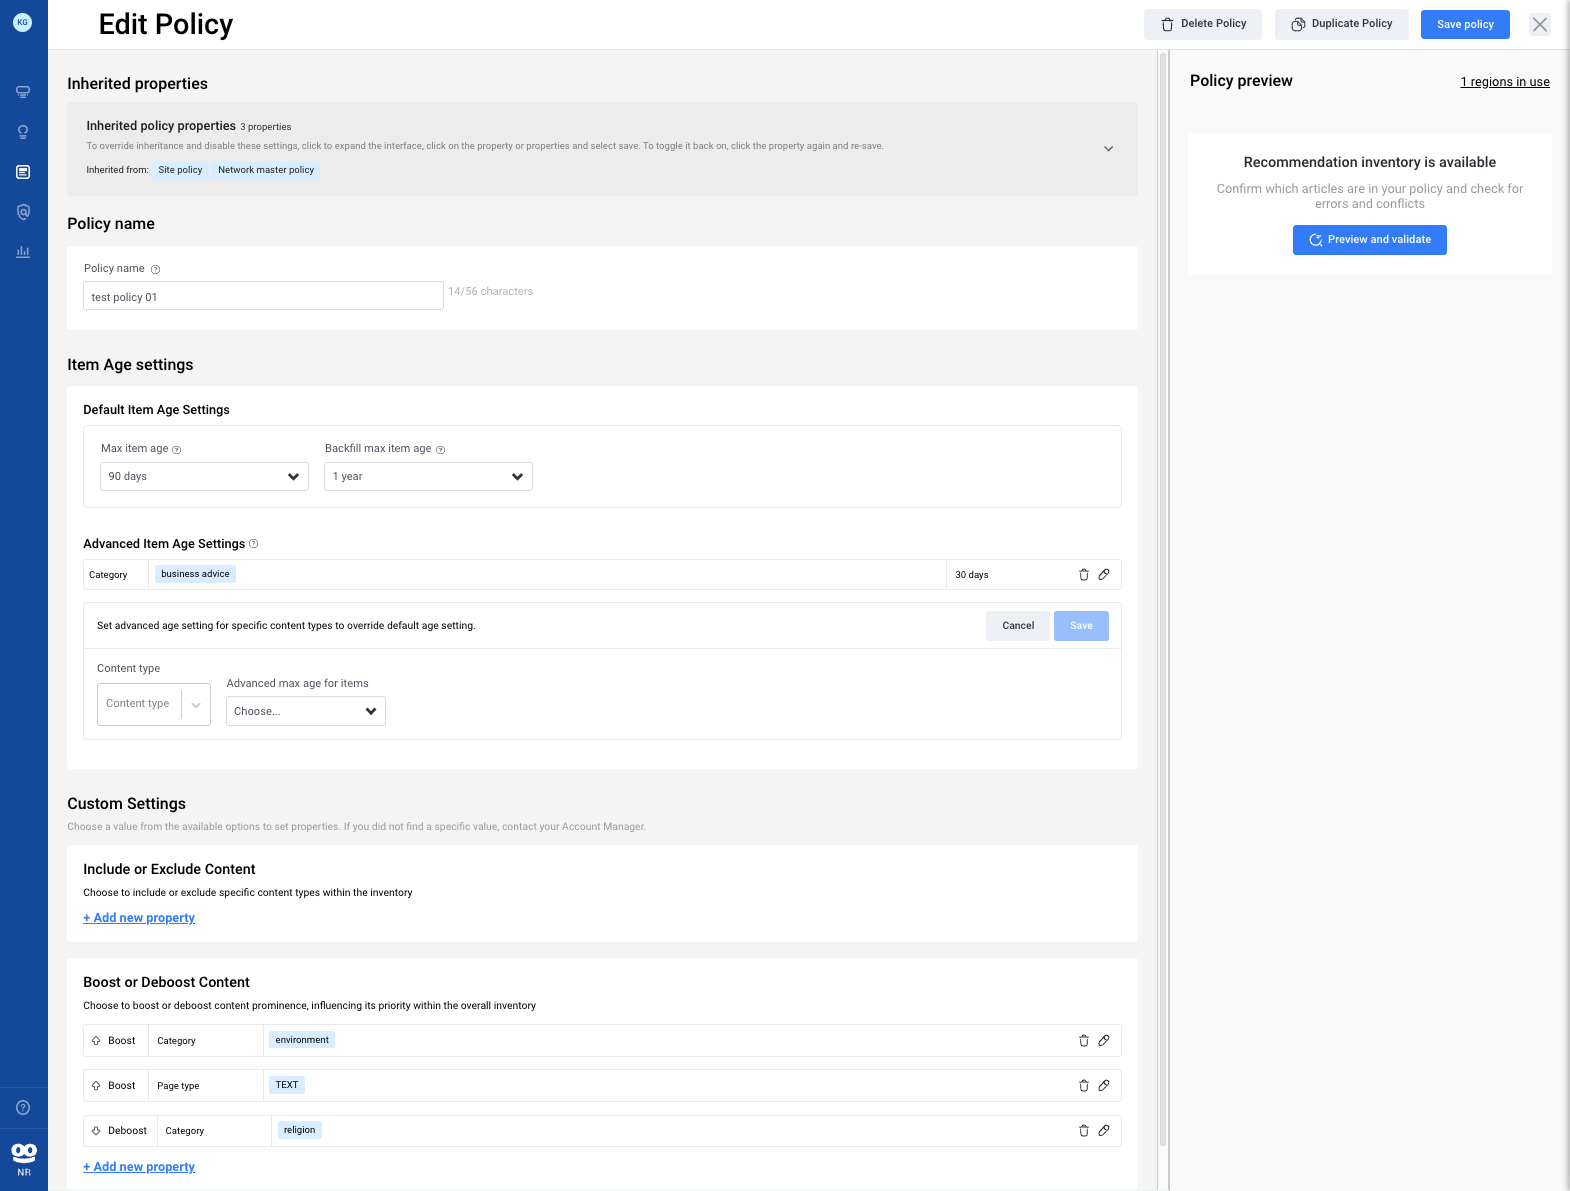Add new property under Boost or Deboost Content
The height and width of the screenshot is (1191, 1570).
click(139, 1167)
